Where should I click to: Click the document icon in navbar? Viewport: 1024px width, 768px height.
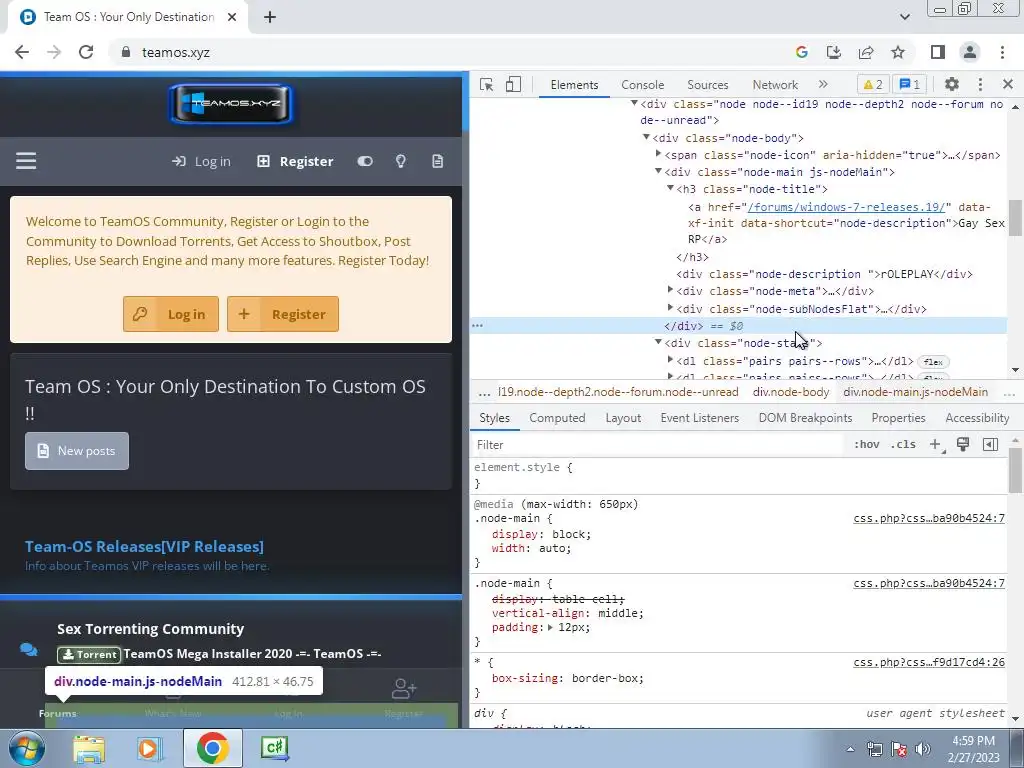[438, 161]
